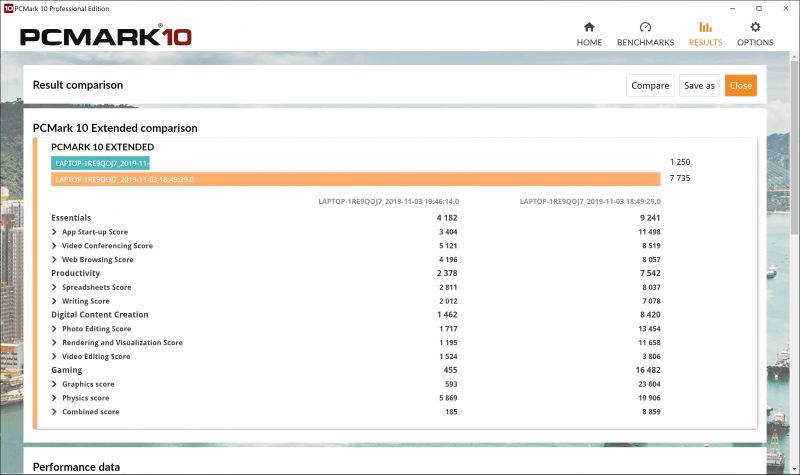Expand the Video Editing Score row
Screen dimensions: 800x475
coord(54,356)
